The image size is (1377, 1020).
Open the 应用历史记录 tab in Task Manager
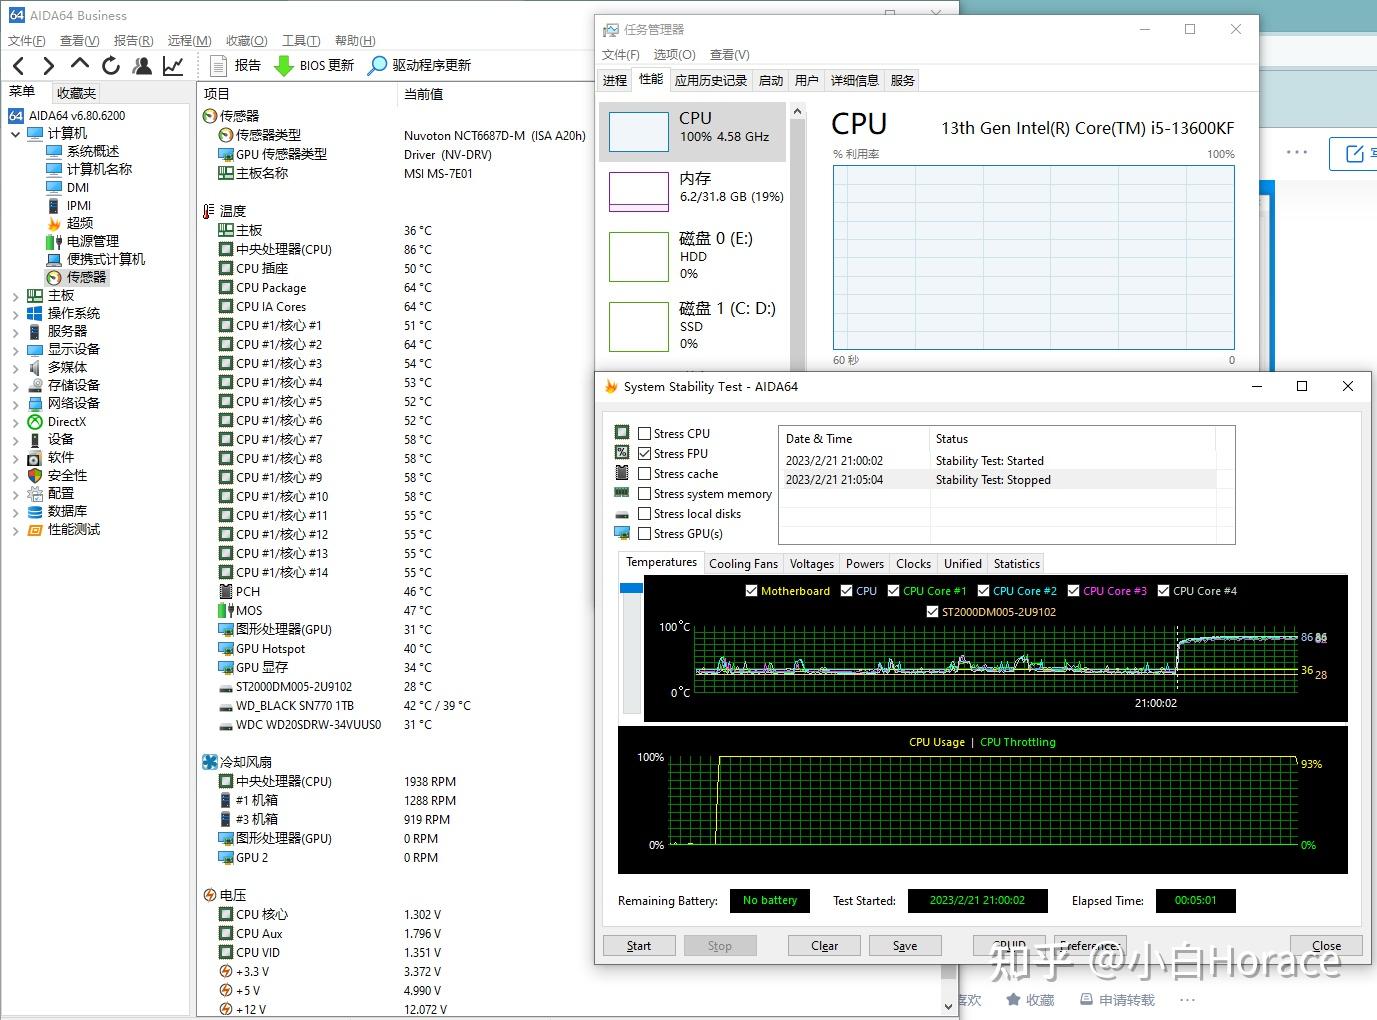tap(710, 81)
